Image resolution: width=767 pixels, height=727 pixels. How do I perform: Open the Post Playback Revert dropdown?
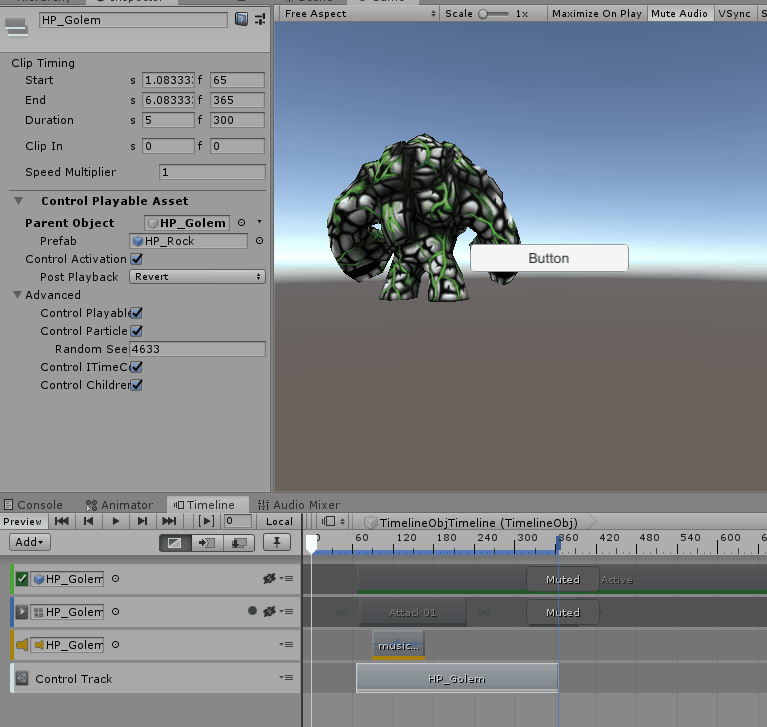(197, 277)
